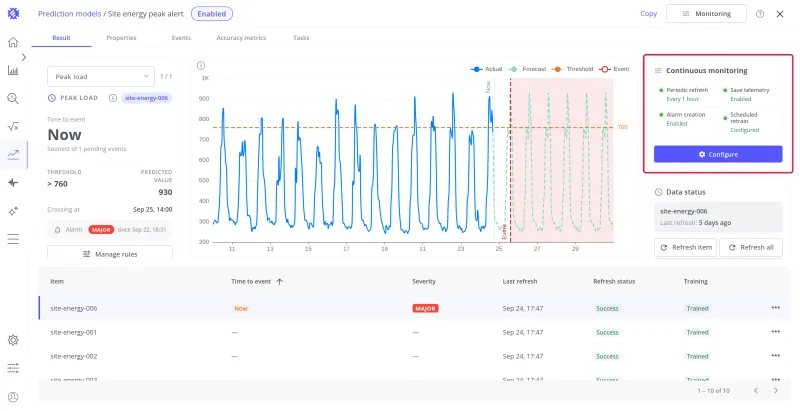800x411 pixels.
Task: Toggle the Actual series in chart legend
Action: (x=486, y=69)
